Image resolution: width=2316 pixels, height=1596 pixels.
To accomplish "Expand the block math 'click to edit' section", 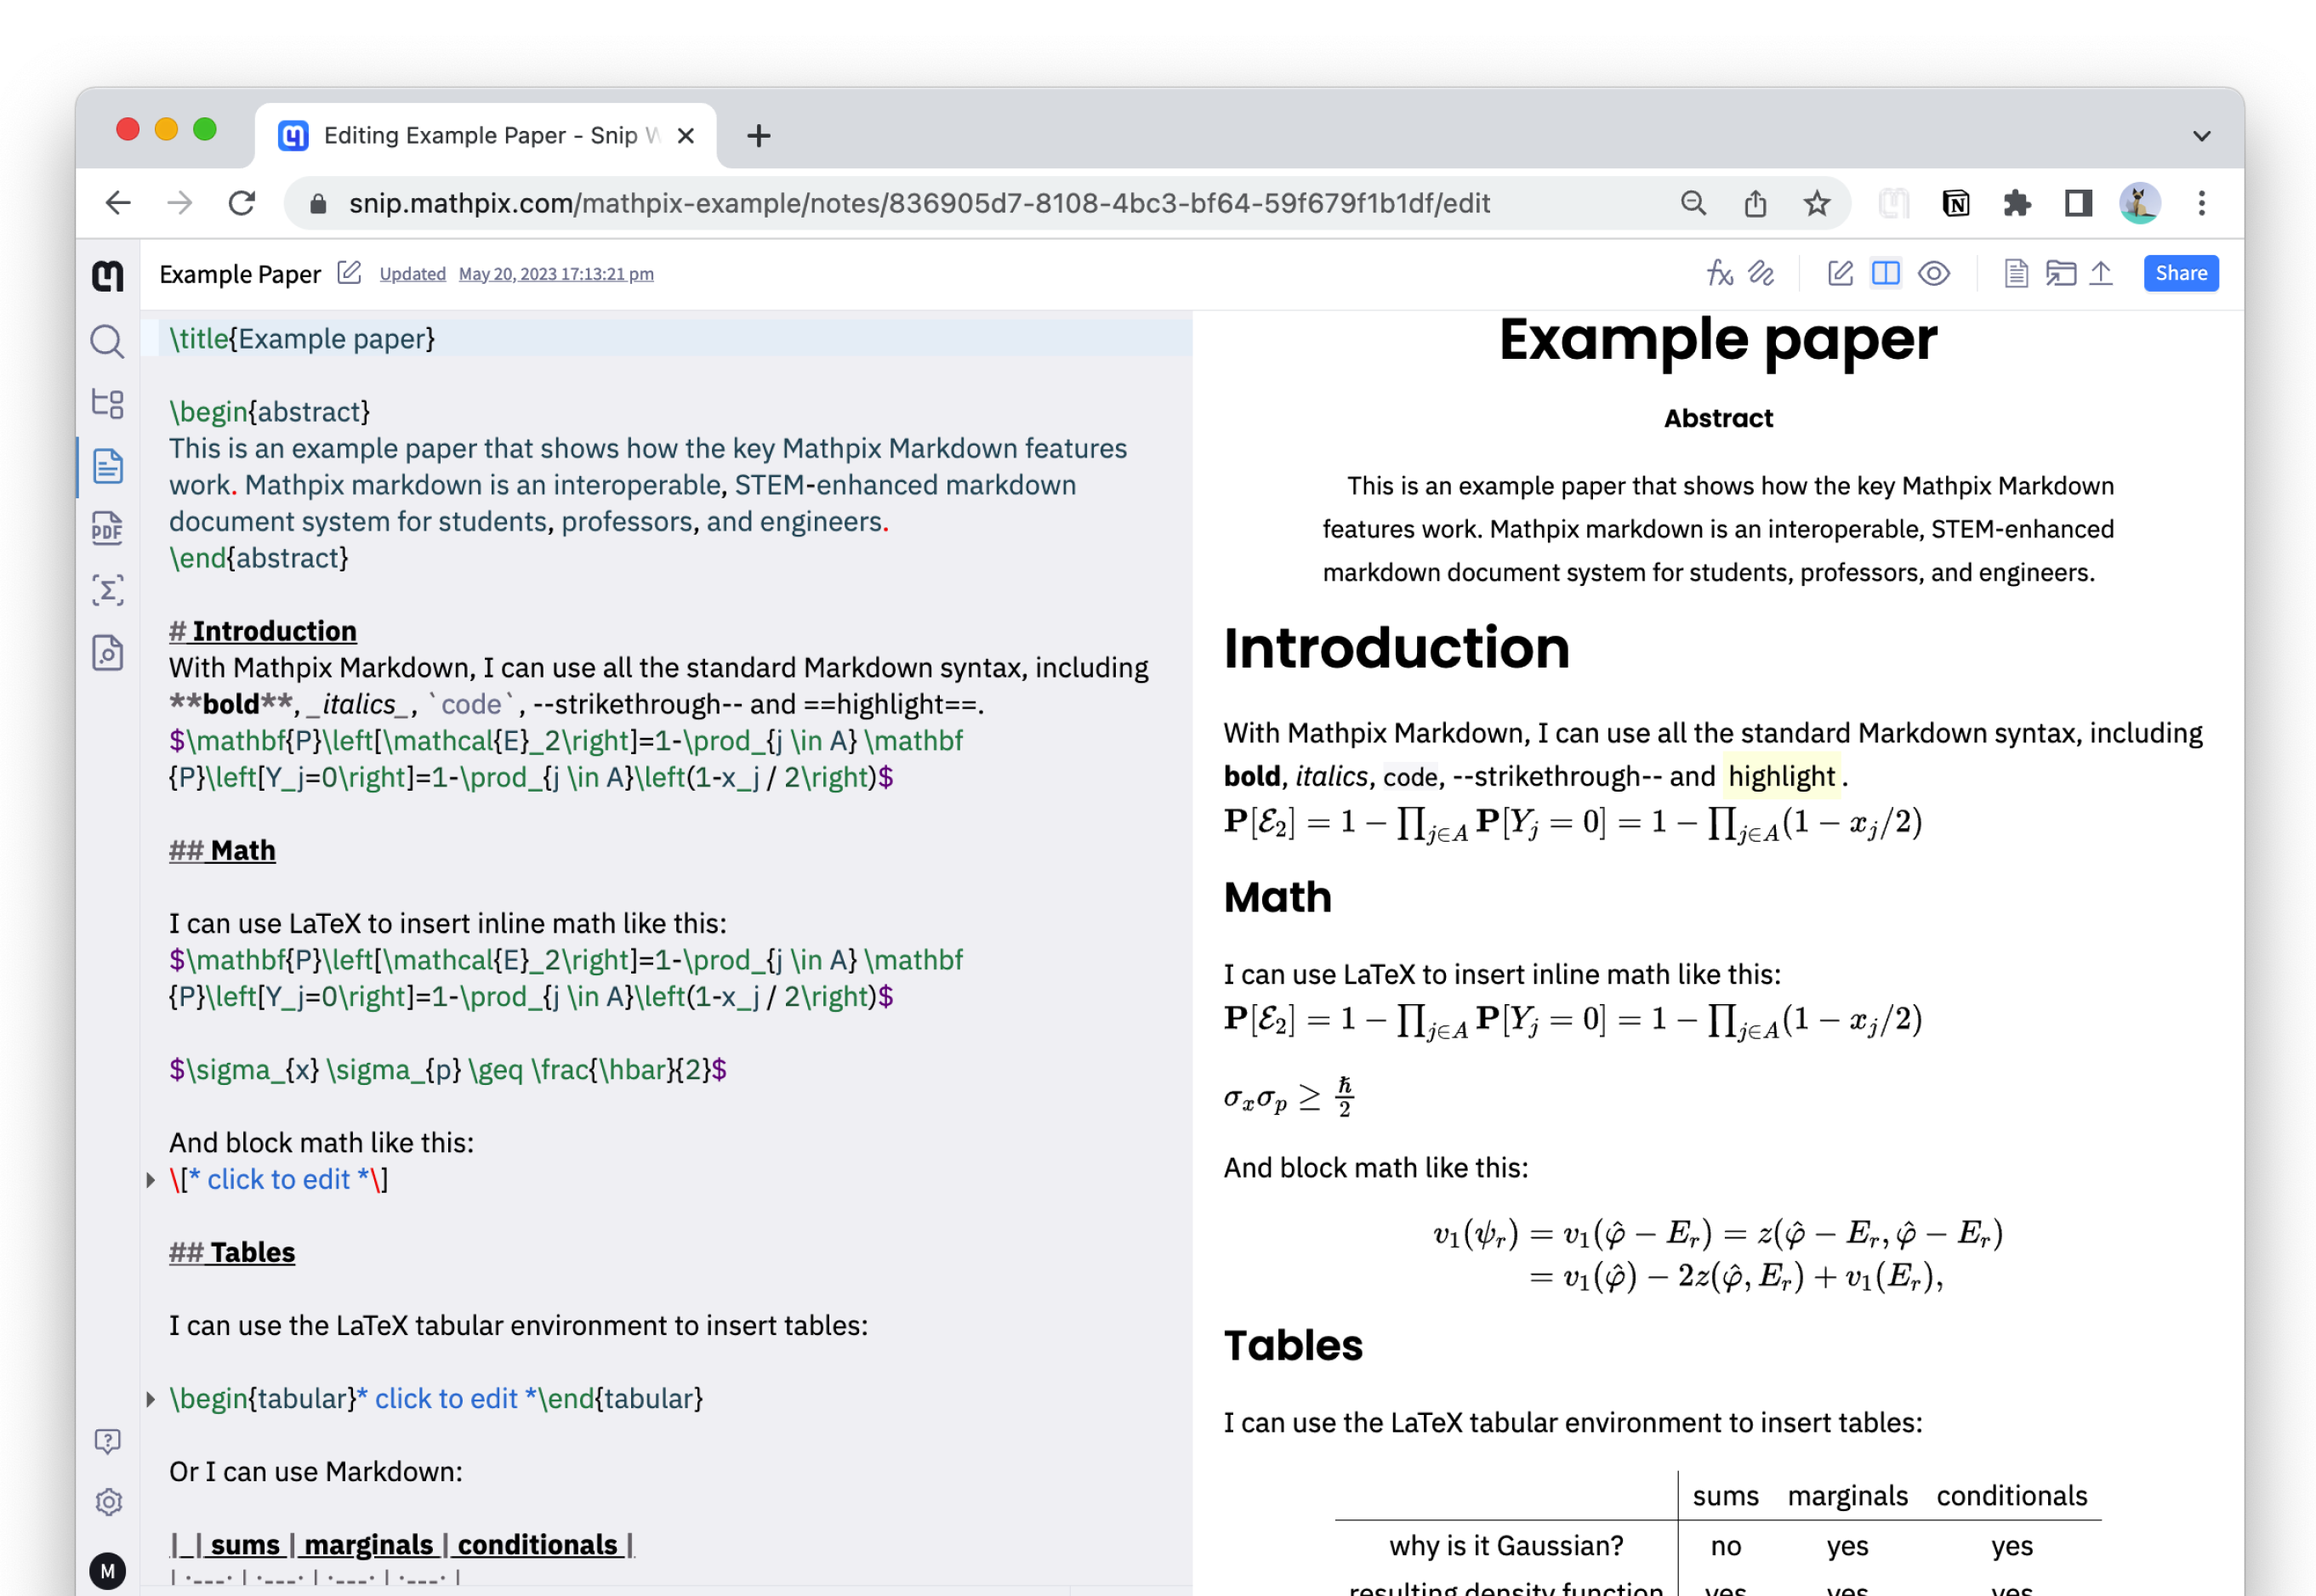I will [x=152, y=1179].
